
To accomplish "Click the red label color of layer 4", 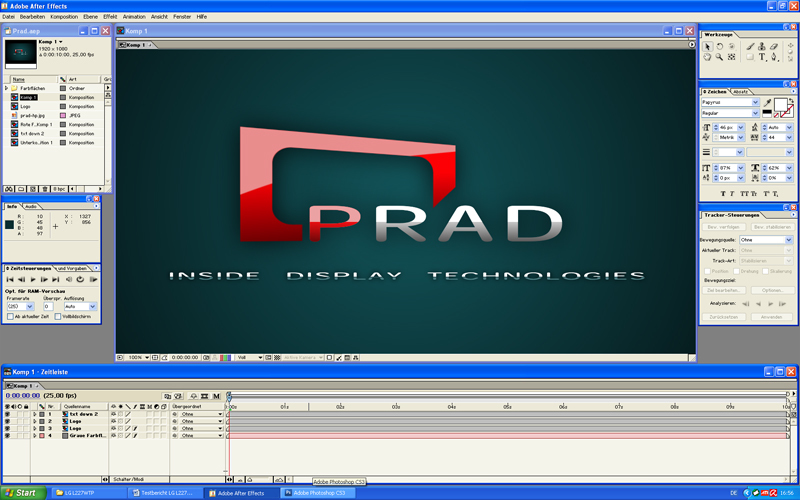I will [42, 436].
